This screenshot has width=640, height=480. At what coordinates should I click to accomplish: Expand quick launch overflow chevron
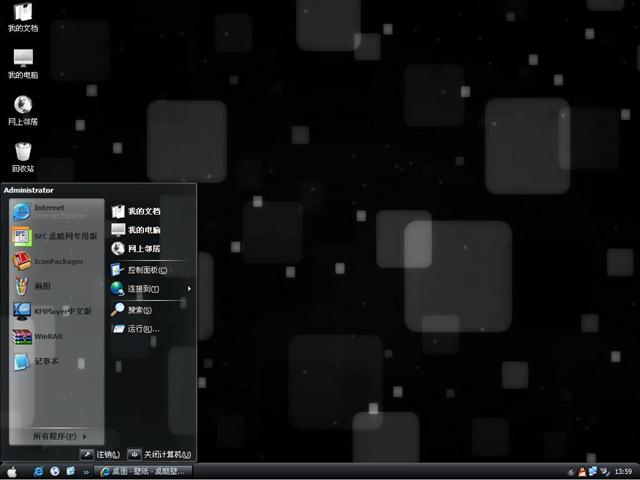(x=86, y=472)
